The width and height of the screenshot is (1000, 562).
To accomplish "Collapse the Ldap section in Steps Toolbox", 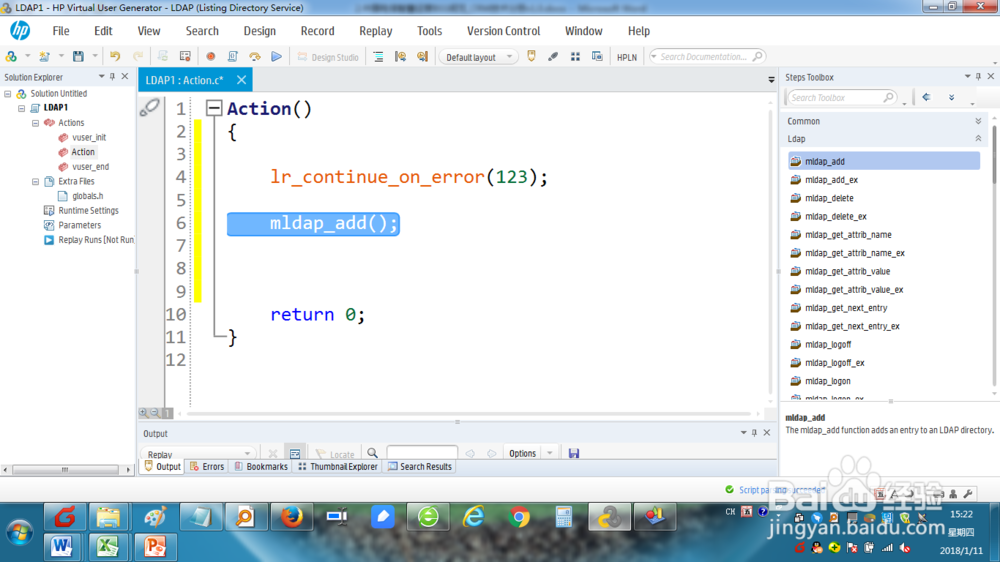I will tap(978, 138).
